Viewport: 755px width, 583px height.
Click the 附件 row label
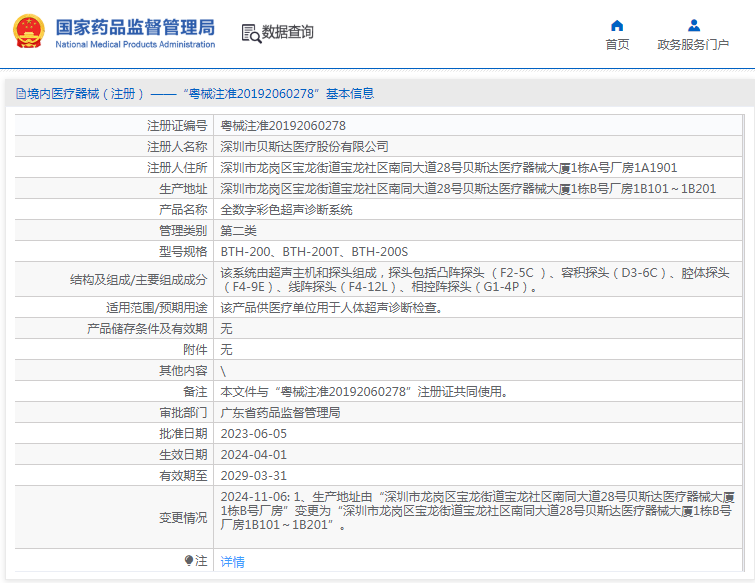point(195,350)
